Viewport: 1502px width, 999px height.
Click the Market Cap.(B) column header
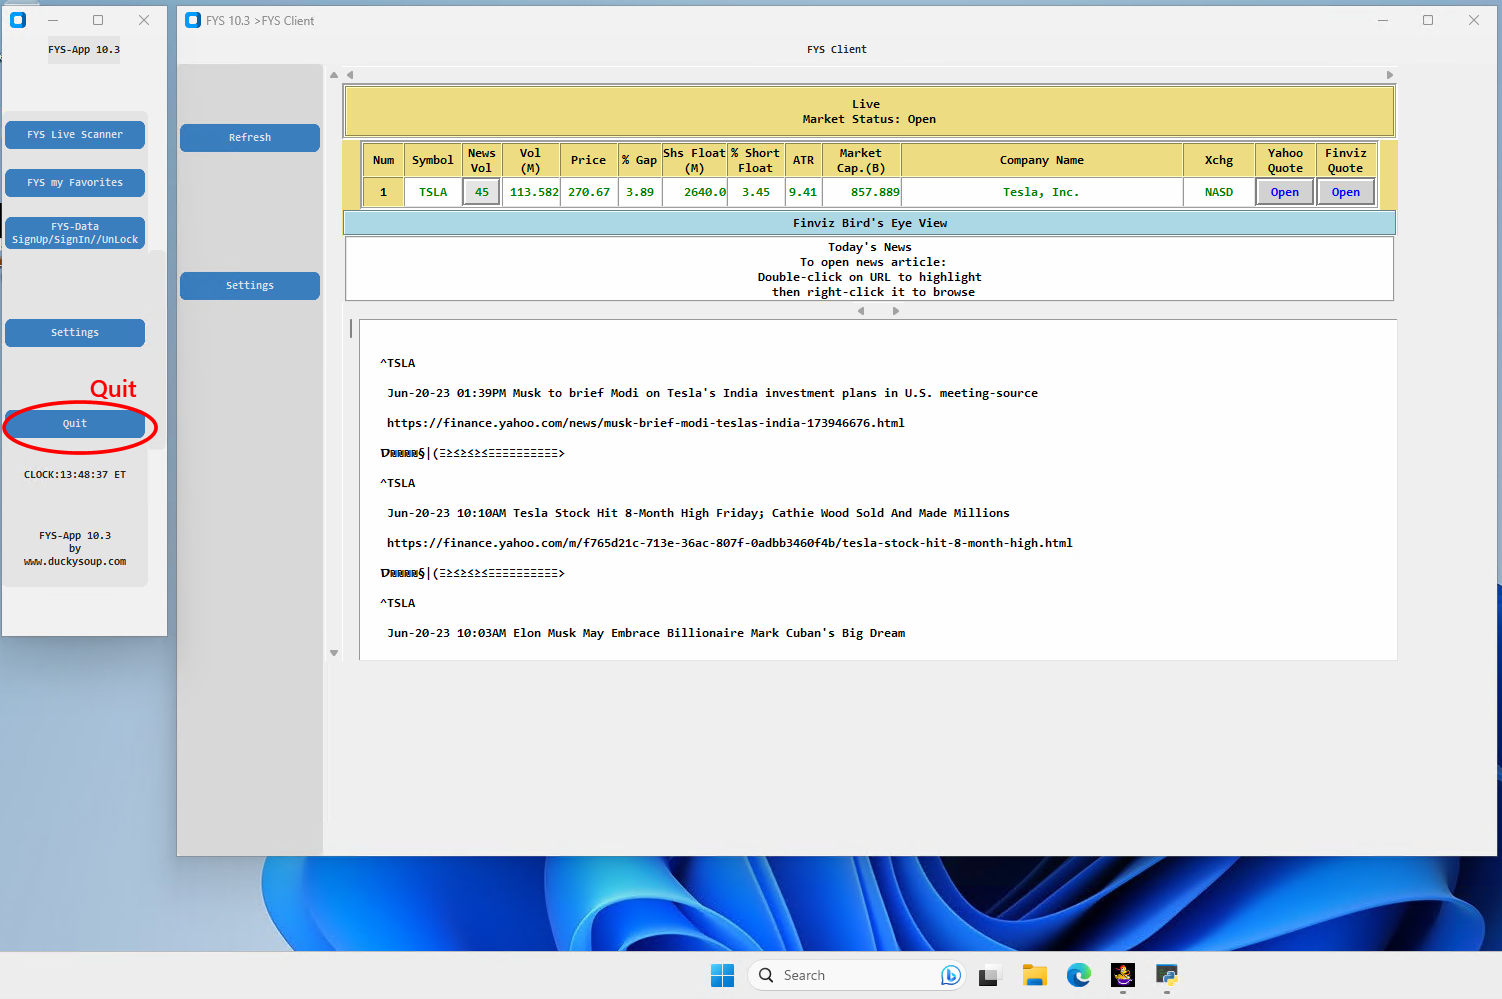861,160
